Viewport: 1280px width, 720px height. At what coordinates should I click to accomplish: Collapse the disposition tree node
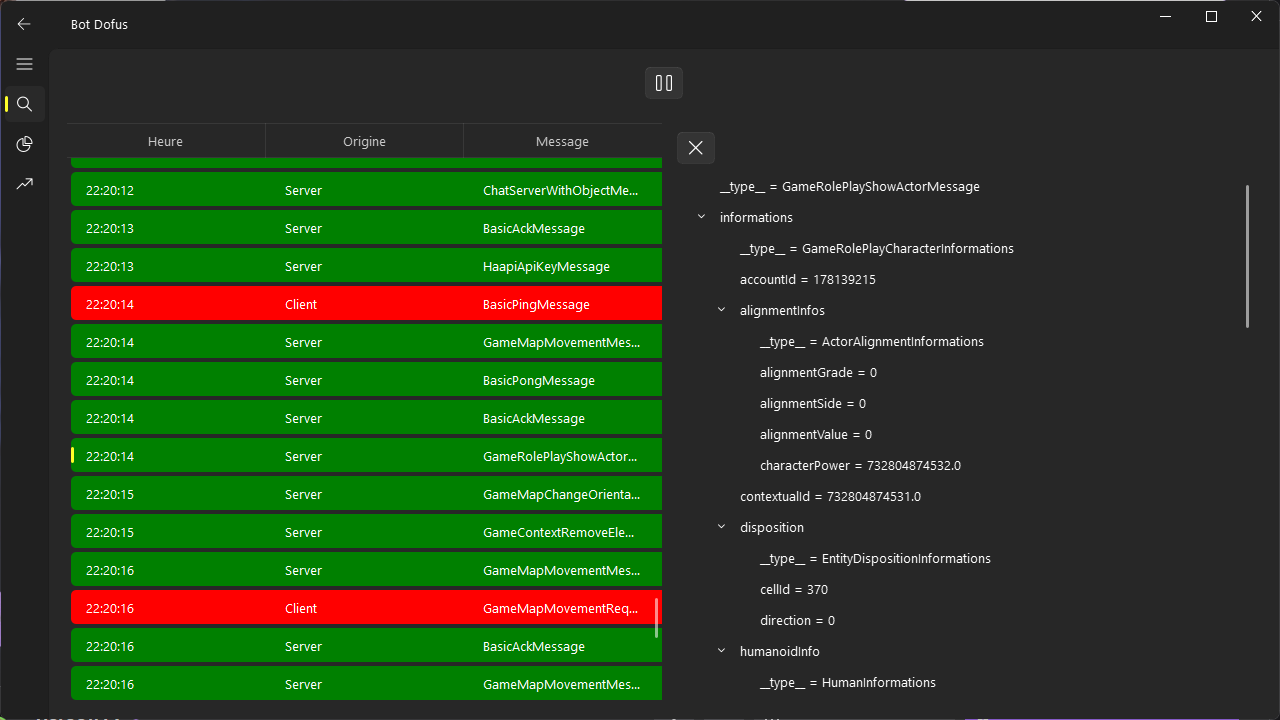tap(721, 527)
